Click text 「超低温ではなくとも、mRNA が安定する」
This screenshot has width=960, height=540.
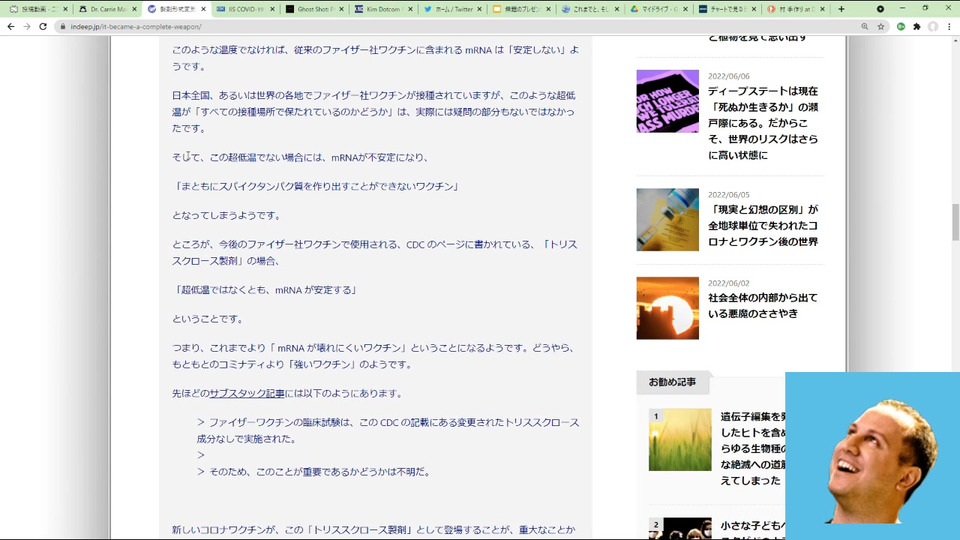click(264, 290)
